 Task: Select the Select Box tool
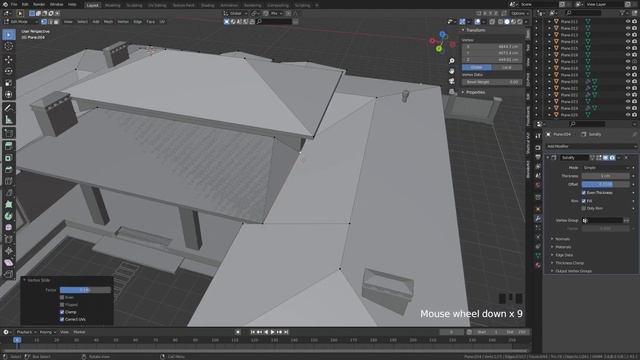9,34
